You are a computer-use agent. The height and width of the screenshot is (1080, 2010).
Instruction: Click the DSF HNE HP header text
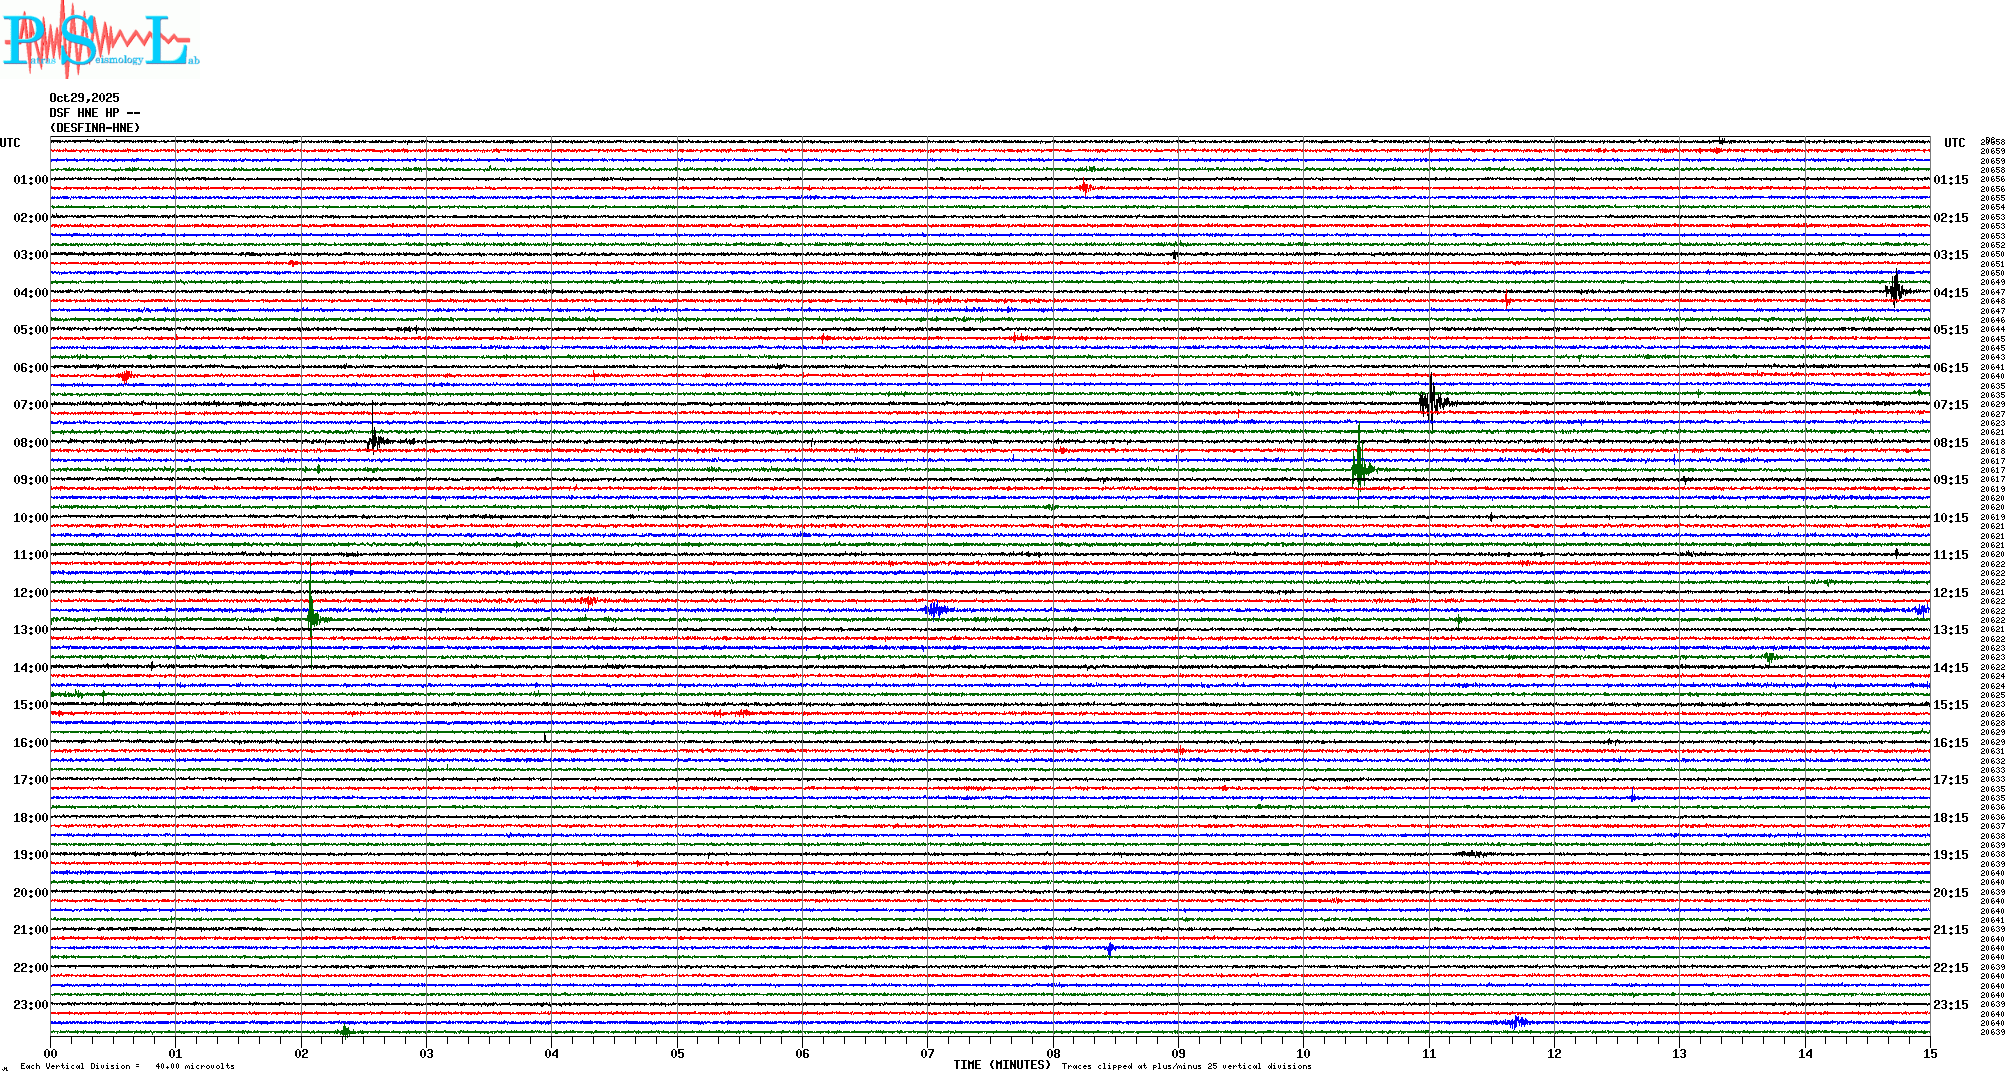94,113
